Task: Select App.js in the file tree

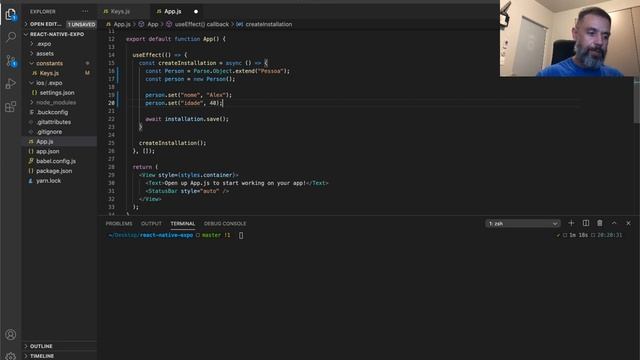Action: [59, 142]
